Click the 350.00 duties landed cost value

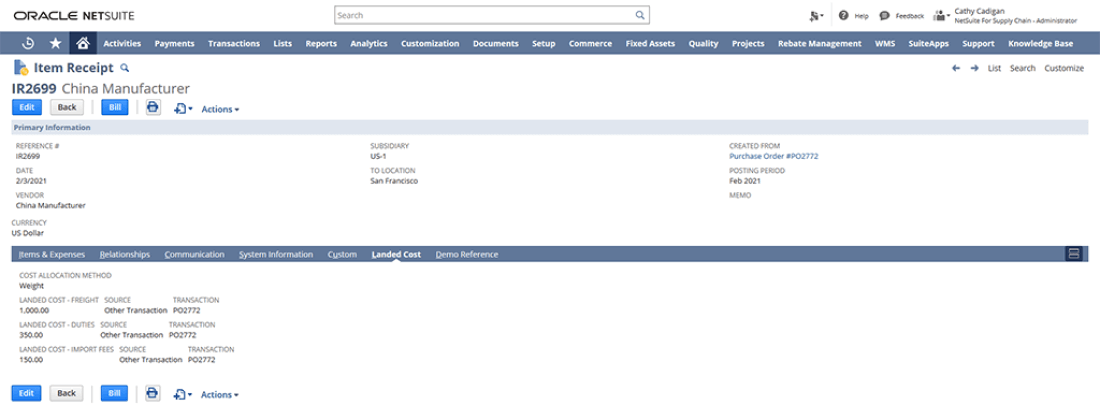pos(31,334)
